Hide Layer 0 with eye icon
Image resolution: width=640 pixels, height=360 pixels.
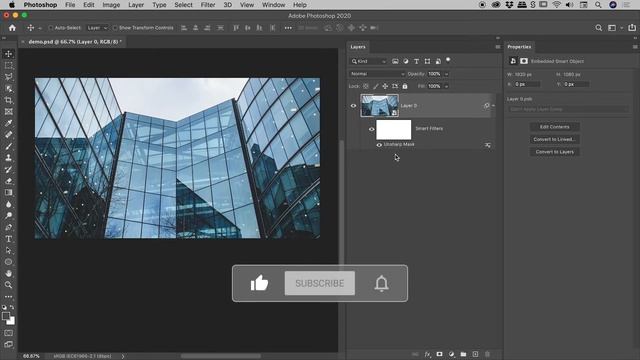(x=353, y=106)
